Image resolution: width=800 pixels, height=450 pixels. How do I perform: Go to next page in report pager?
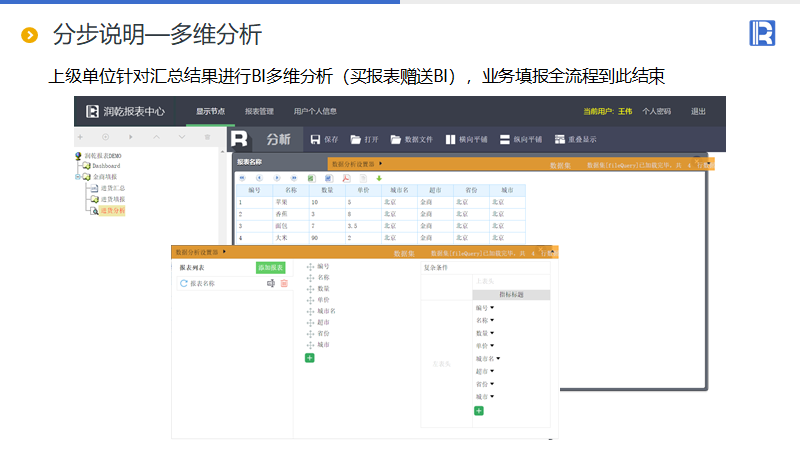(x=277, y=178)
